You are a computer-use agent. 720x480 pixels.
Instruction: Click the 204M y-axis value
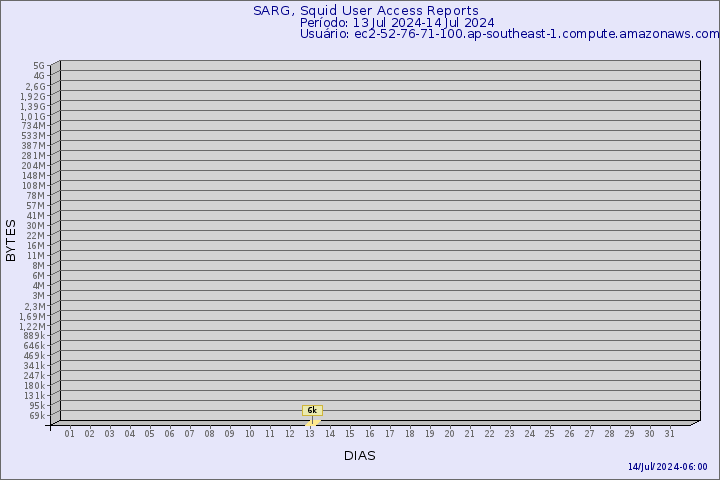click(34, 166)
